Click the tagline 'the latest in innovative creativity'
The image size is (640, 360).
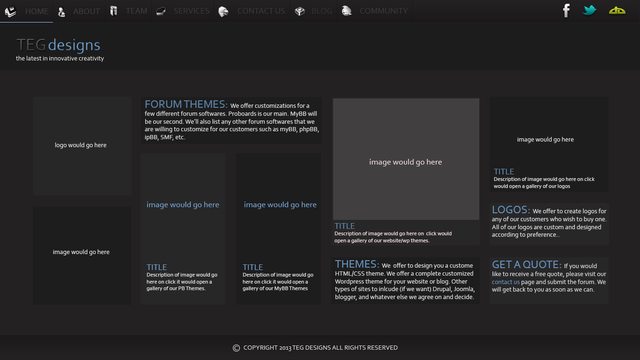[60, 58]
